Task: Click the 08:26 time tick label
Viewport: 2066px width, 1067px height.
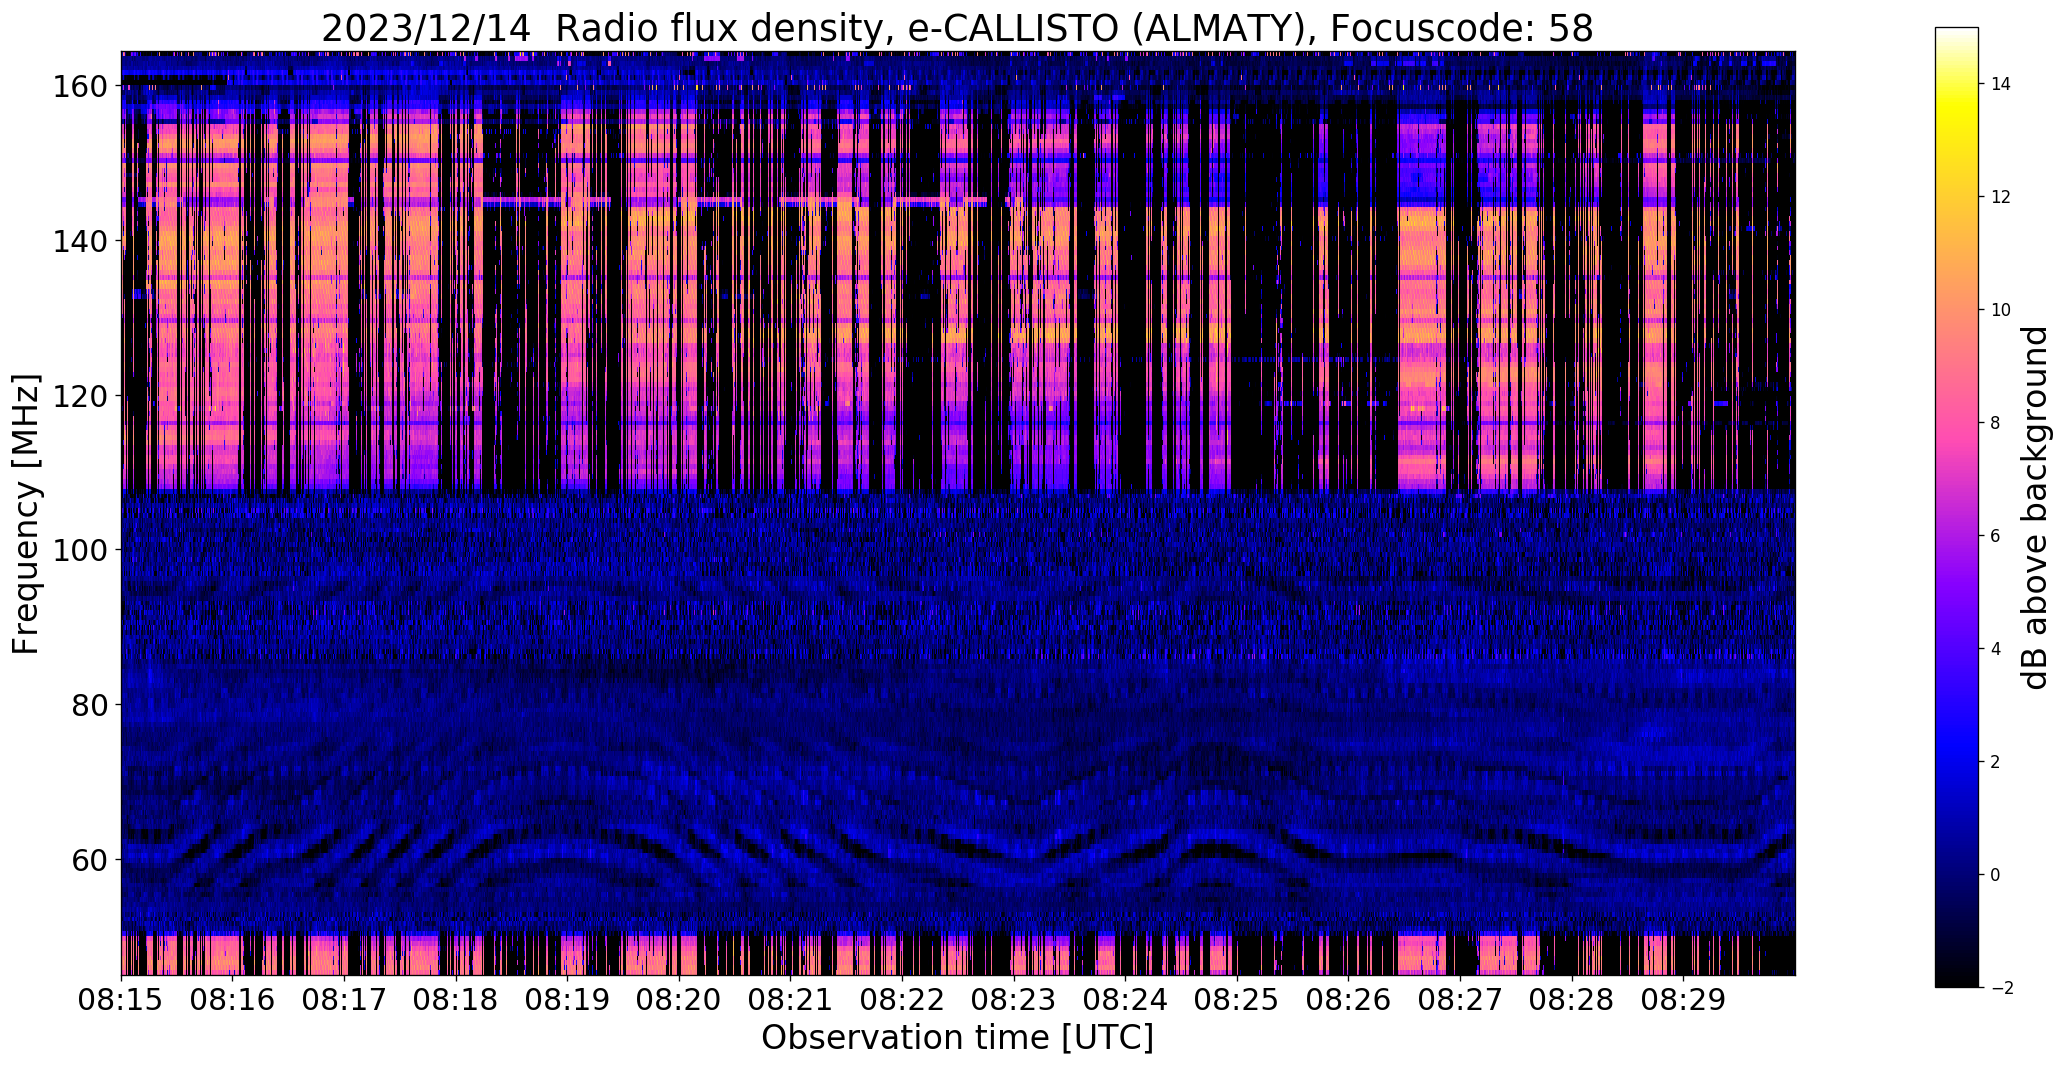Action: click(x=1348, y=1000)
